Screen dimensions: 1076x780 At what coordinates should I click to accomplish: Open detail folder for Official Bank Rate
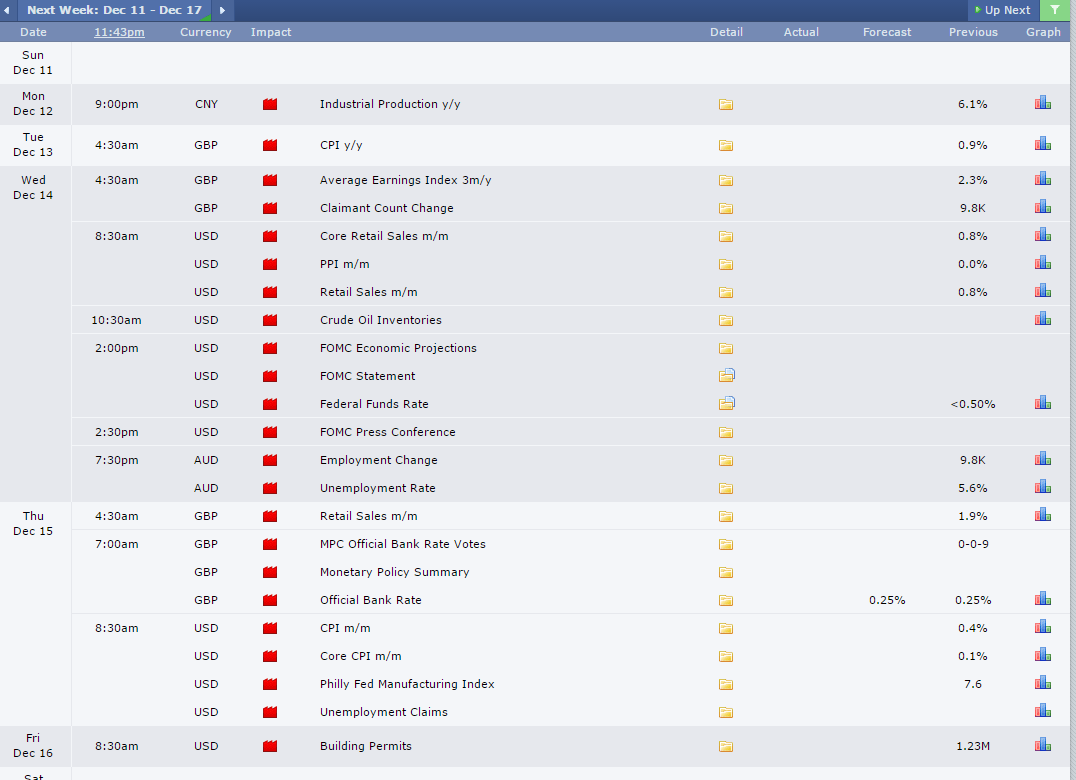tap(726, 600)
